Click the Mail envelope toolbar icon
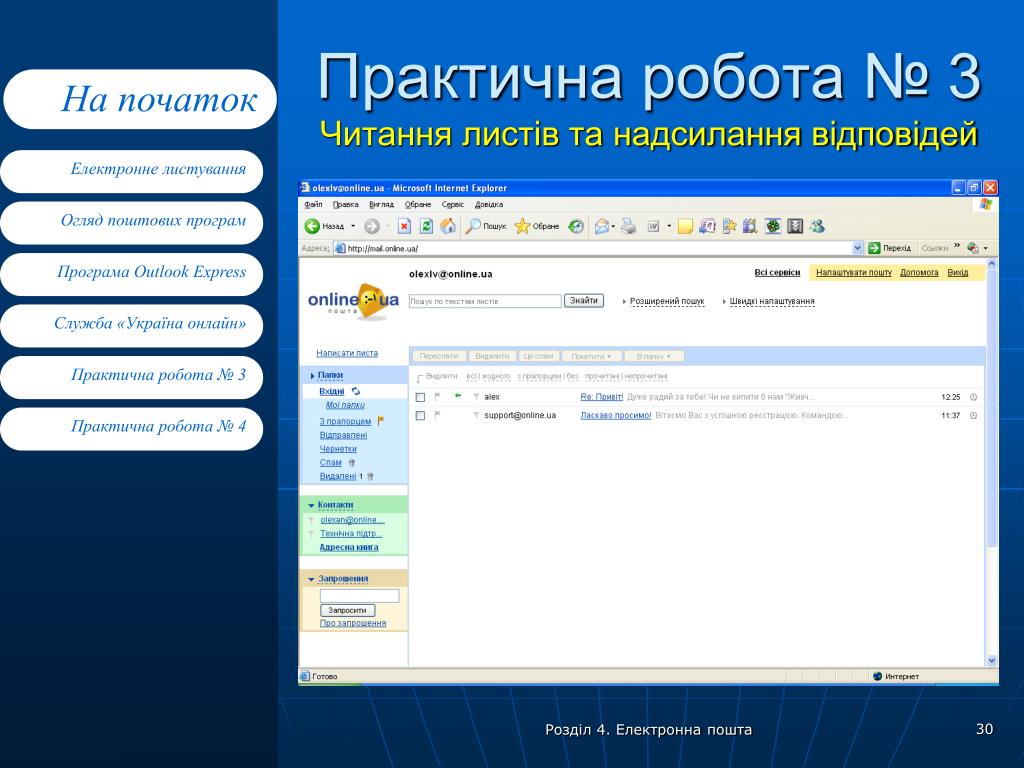Image resolution: width=1024 pixels, height=768 pixels. pyautogui.click(x=601, y=227)
